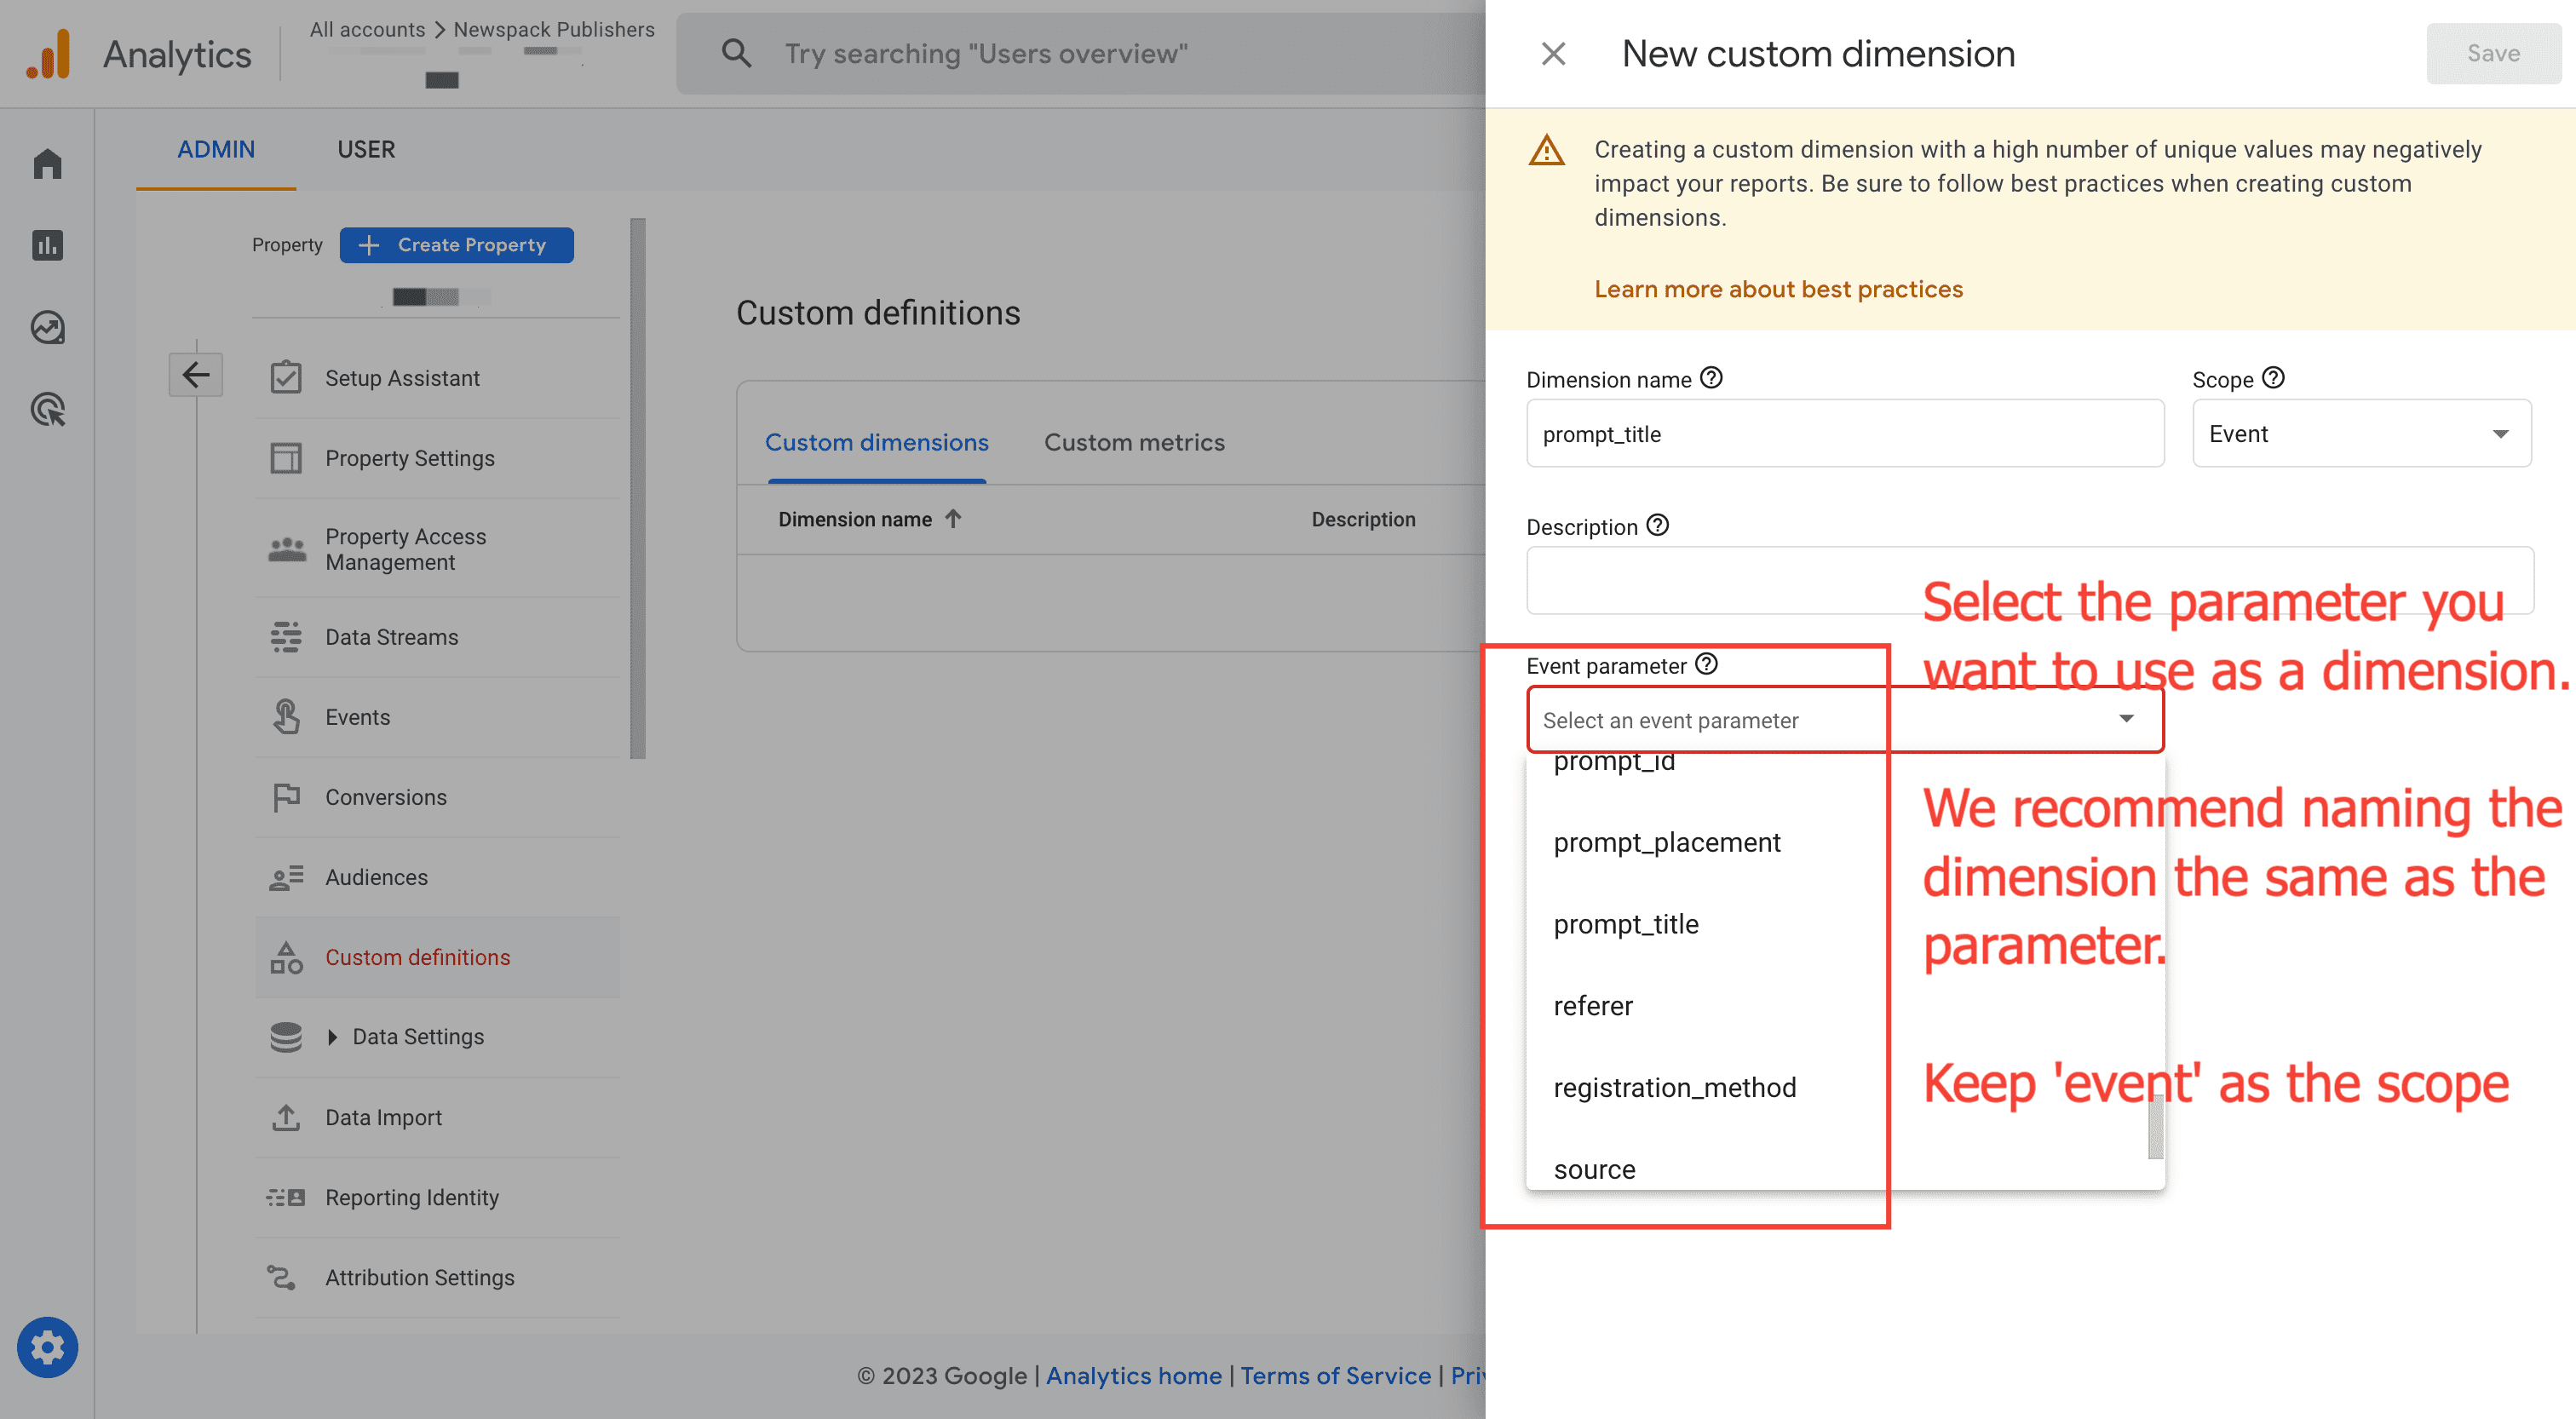Click Event parameter help icon
The image size is (2576, 1419).
(1707, 664)
